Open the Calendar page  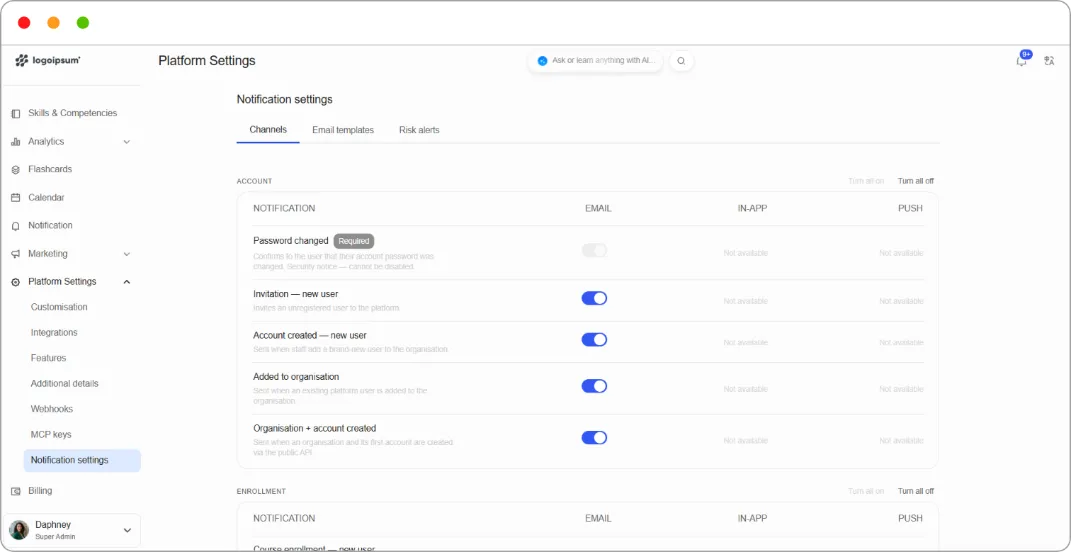pyautogui.click(x=46, y=197)
